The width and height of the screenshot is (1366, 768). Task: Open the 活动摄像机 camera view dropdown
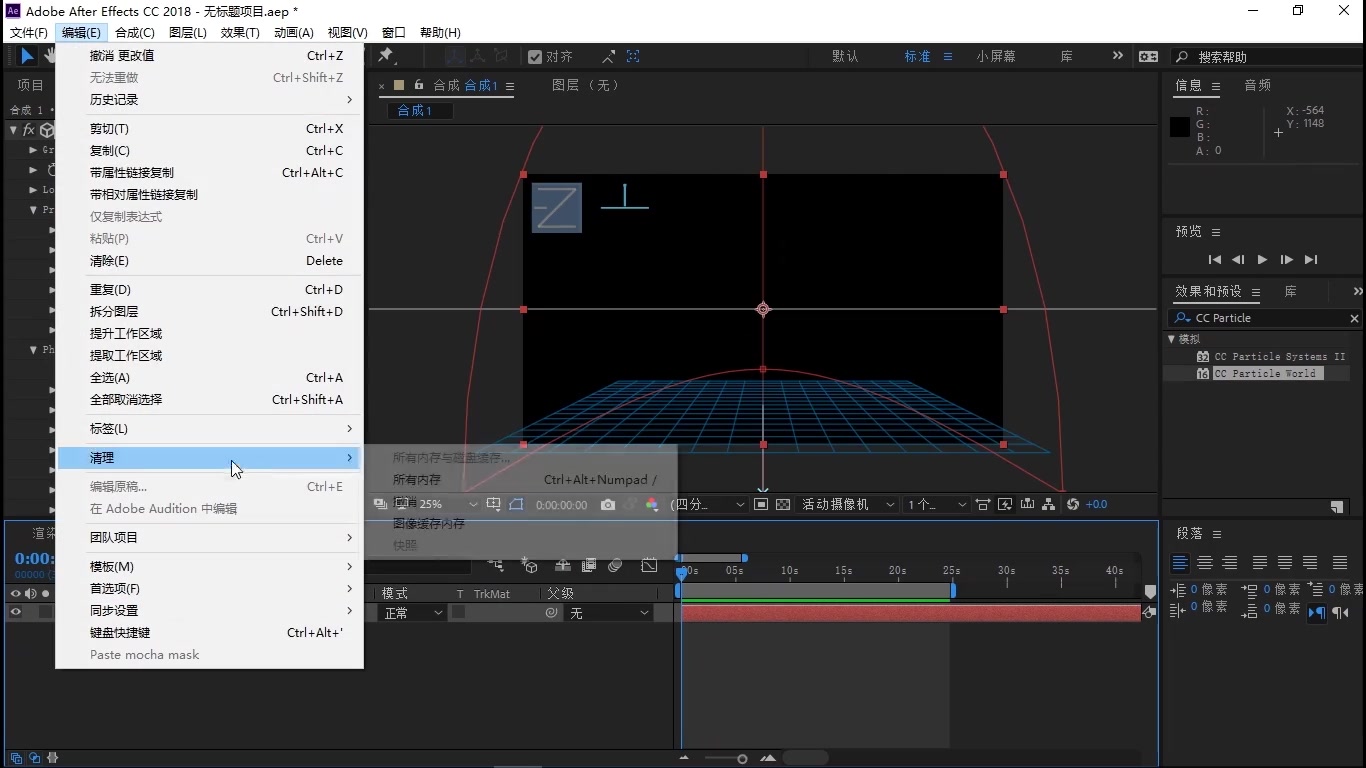tap(847, 505)
